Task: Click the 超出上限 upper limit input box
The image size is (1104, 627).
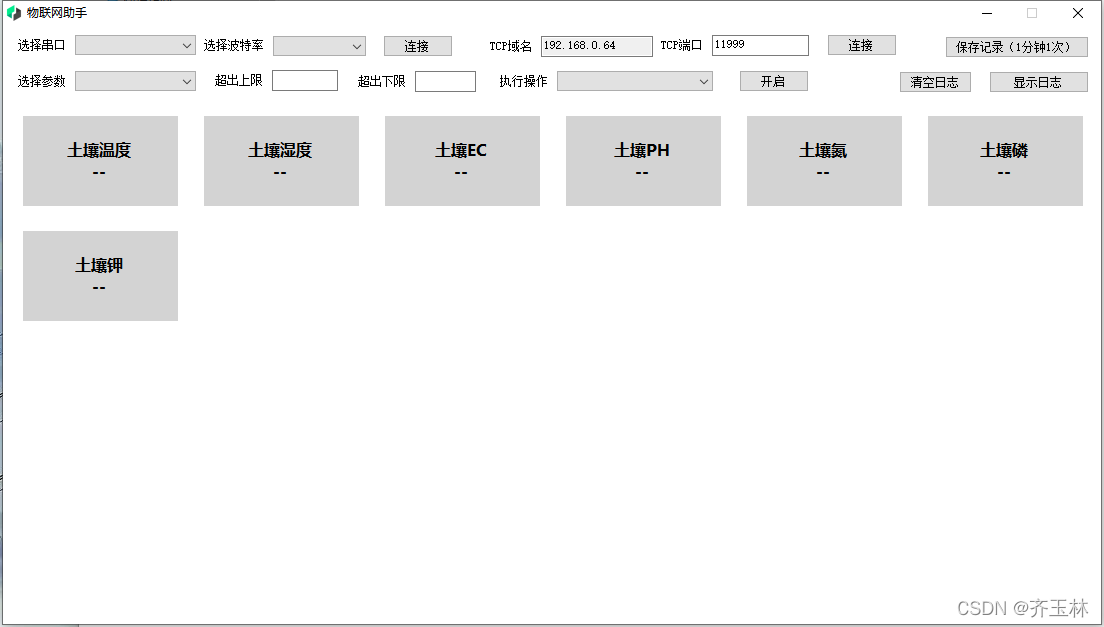Action: [x=304, y=80]
